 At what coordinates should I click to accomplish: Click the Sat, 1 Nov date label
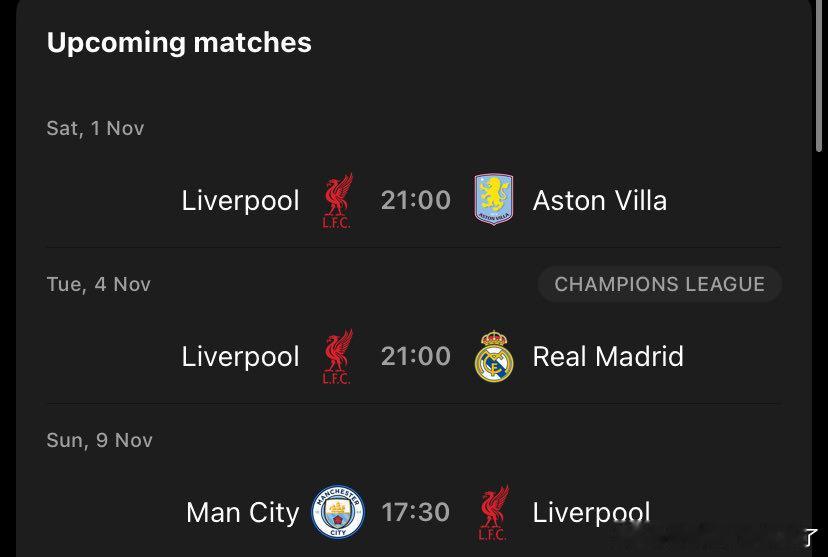click(95, 128)
